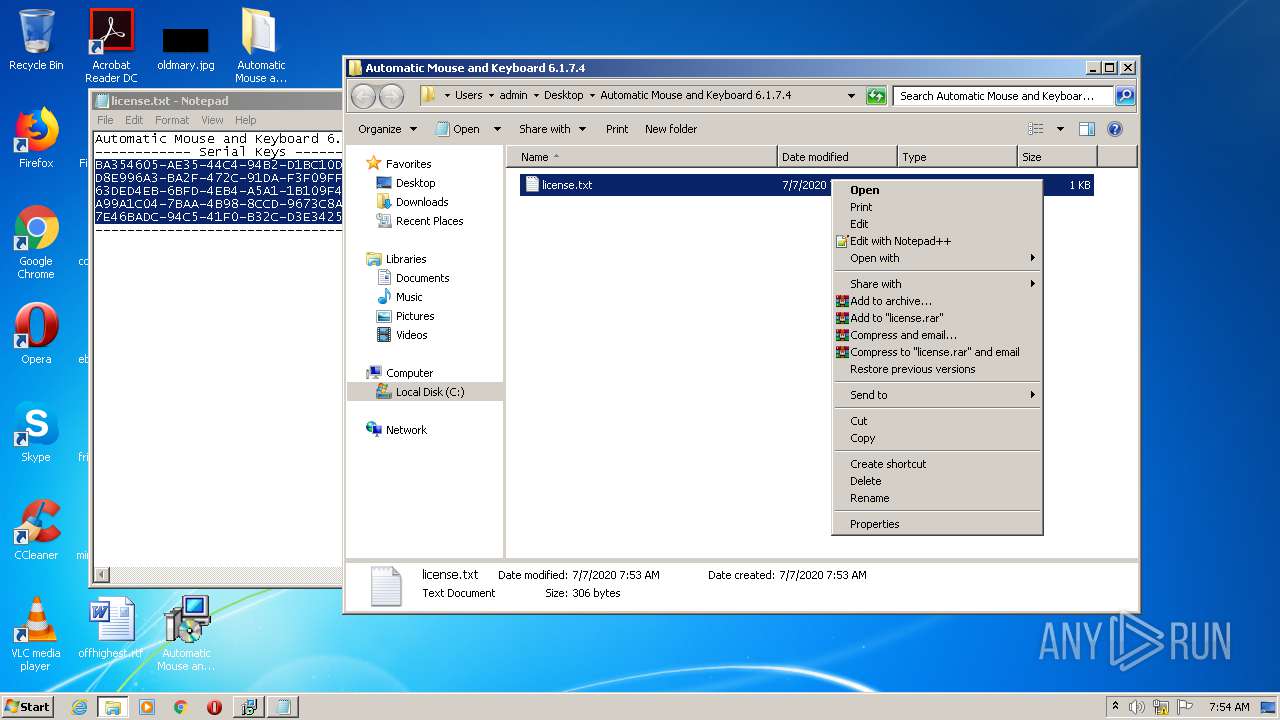1280x720 pixels.
Task: Click the New folder toolbar button
Action: 671,129
